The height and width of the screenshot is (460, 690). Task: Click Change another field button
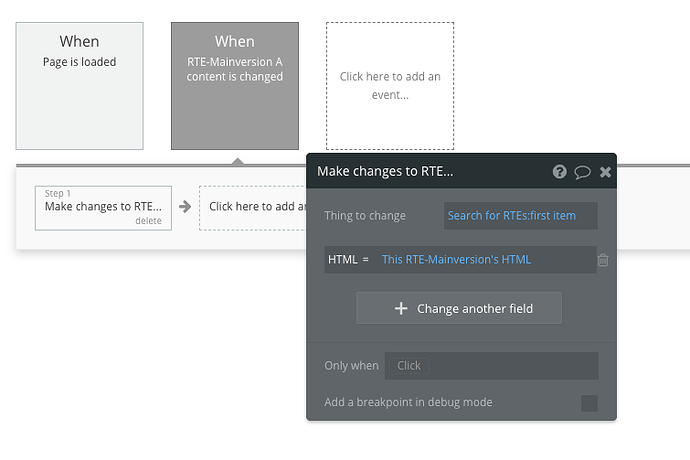[x=459, y=308]
